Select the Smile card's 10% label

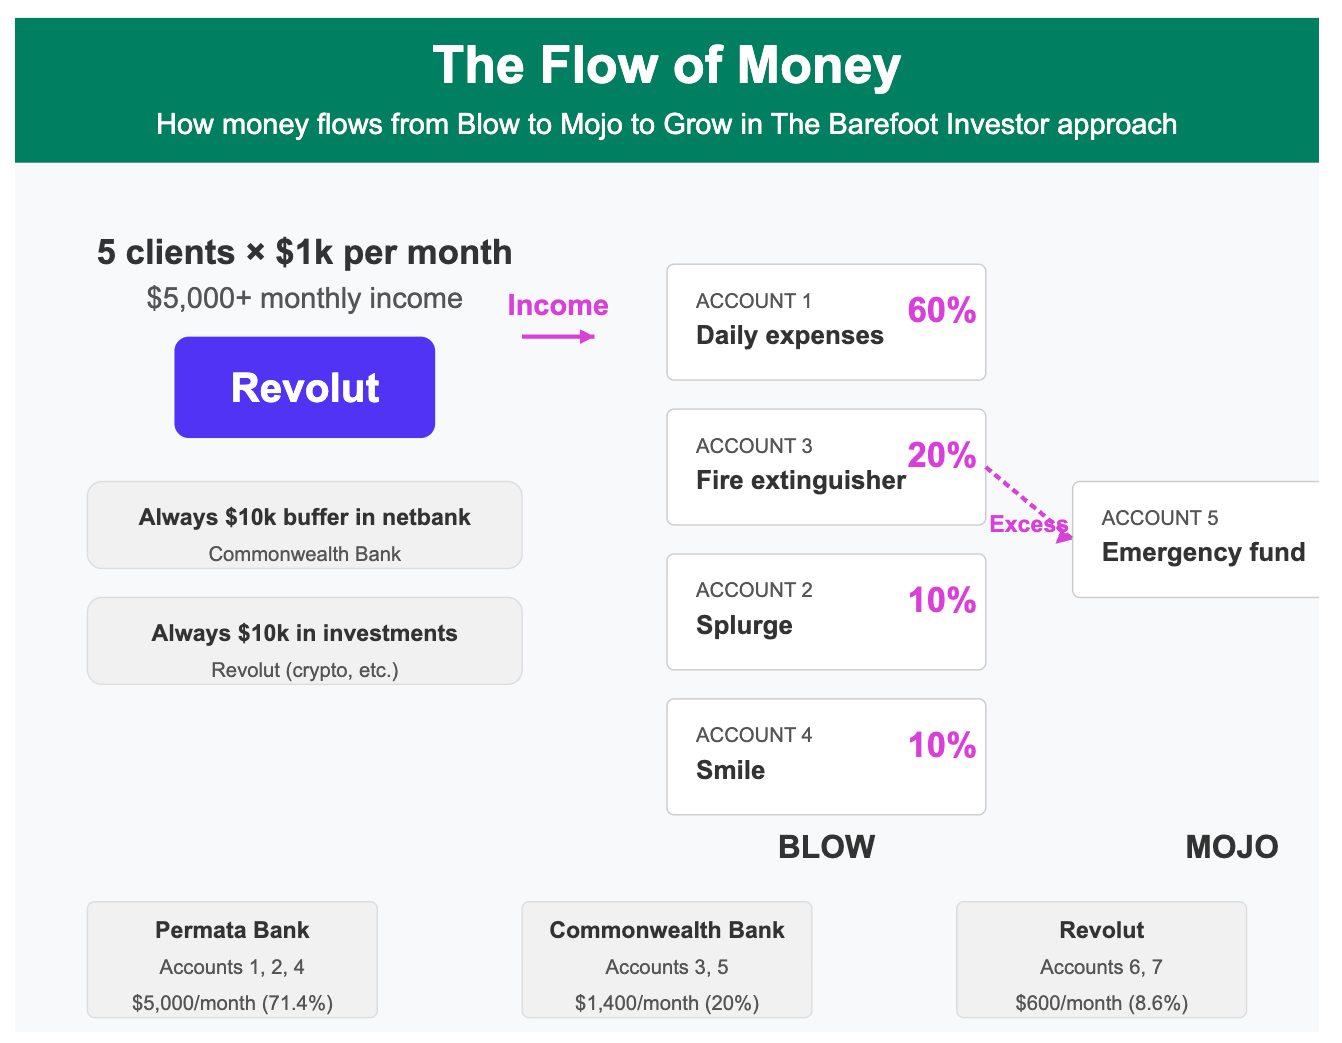click(x=942, y=746)
